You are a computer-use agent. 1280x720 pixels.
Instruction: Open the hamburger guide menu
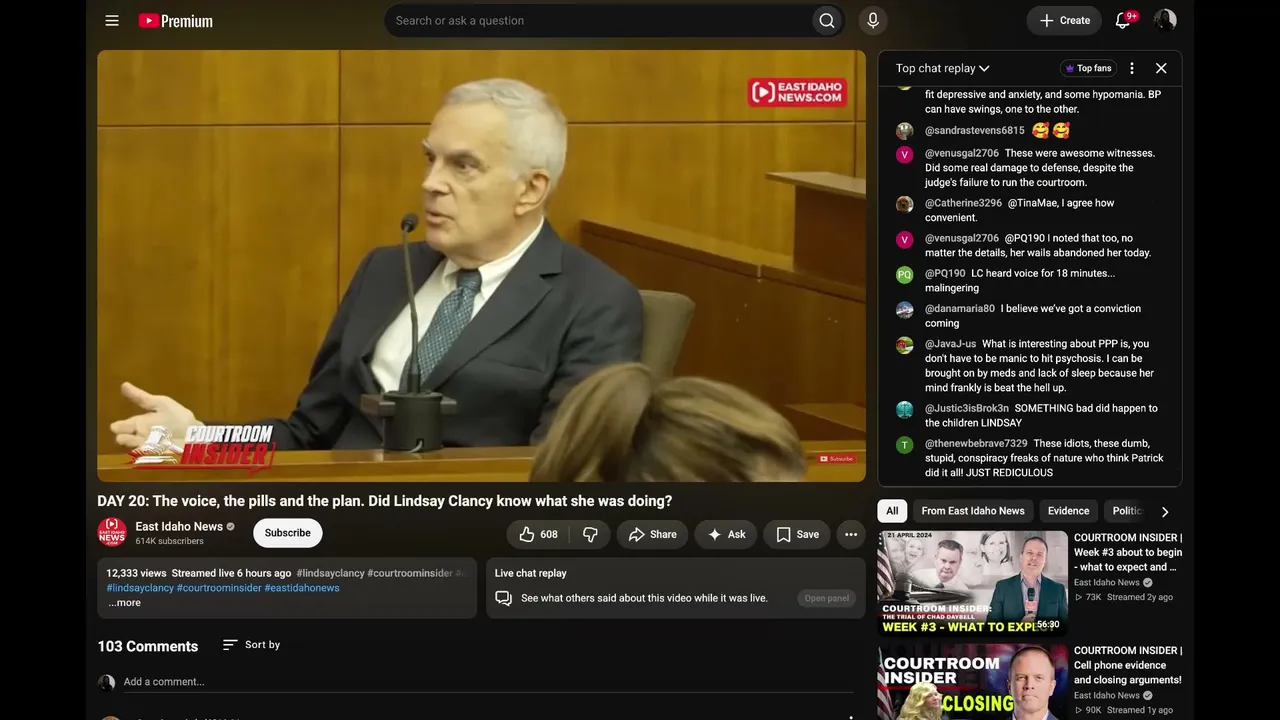point(112,21)
